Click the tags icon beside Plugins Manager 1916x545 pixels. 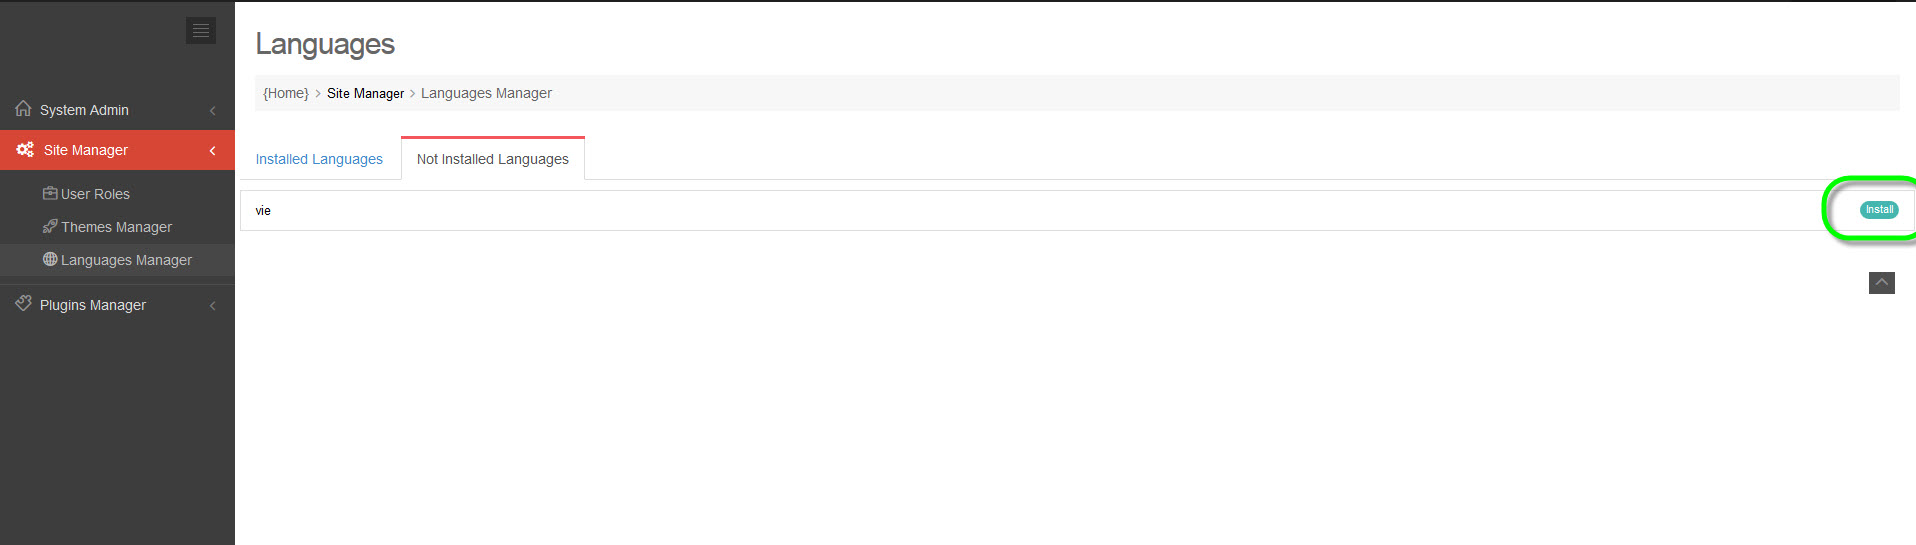click(x=24, y=304)
